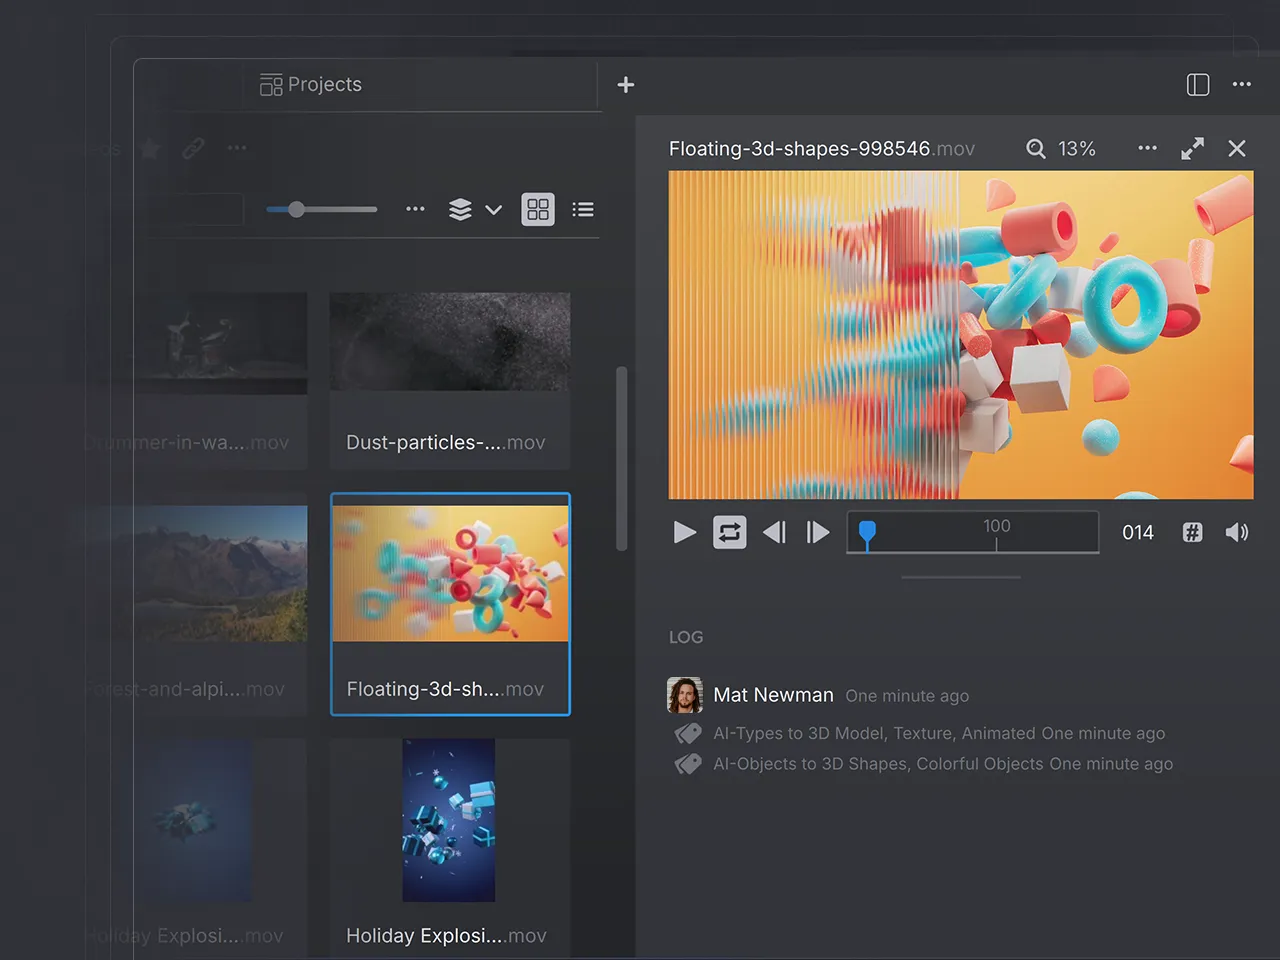Viewport: 1280px width, 960px height.
Task: Click the dimmed link icon
Action: click(x=193, y=149)
